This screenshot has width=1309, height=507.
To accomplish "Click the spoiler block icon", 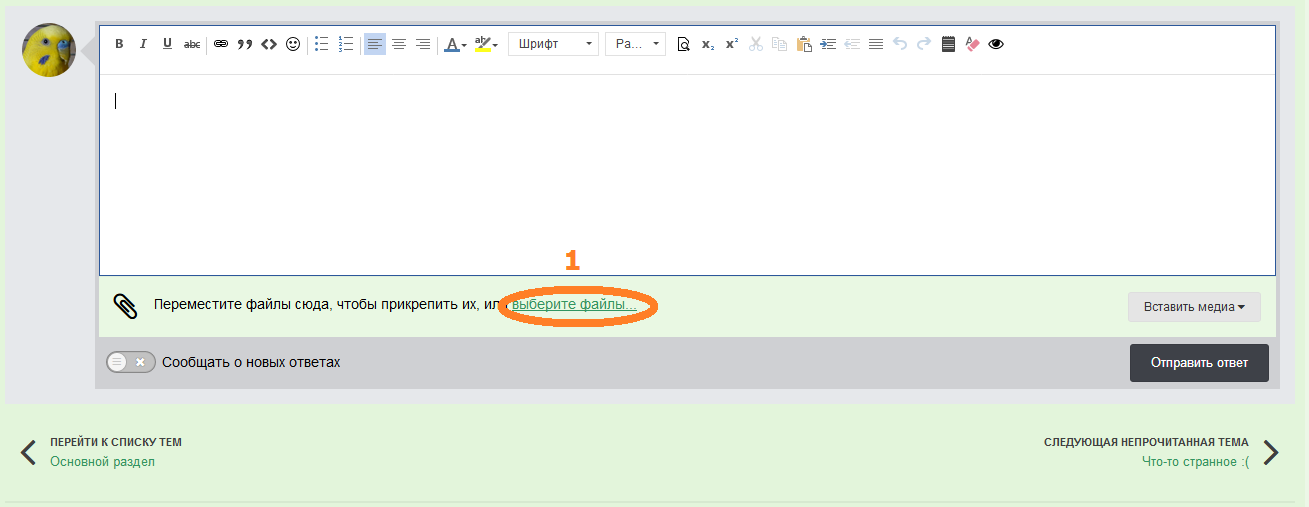I will [948, 44].
